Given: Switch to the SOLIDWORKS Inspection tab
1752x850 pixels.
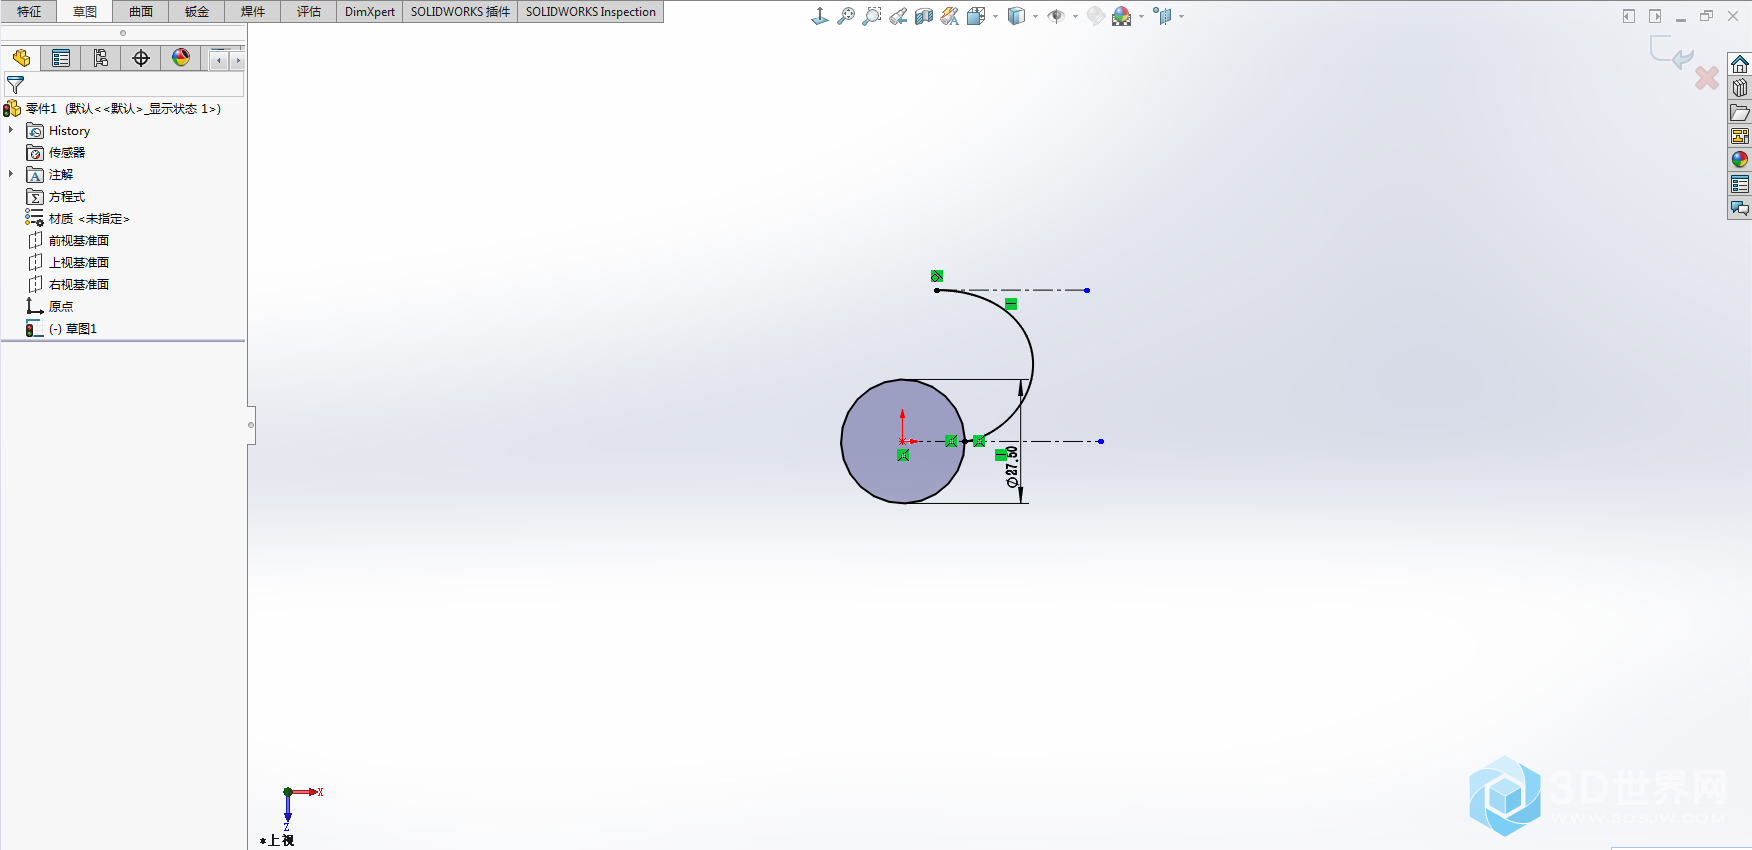Looking at the screenshot, I should (x=591, y=12).
